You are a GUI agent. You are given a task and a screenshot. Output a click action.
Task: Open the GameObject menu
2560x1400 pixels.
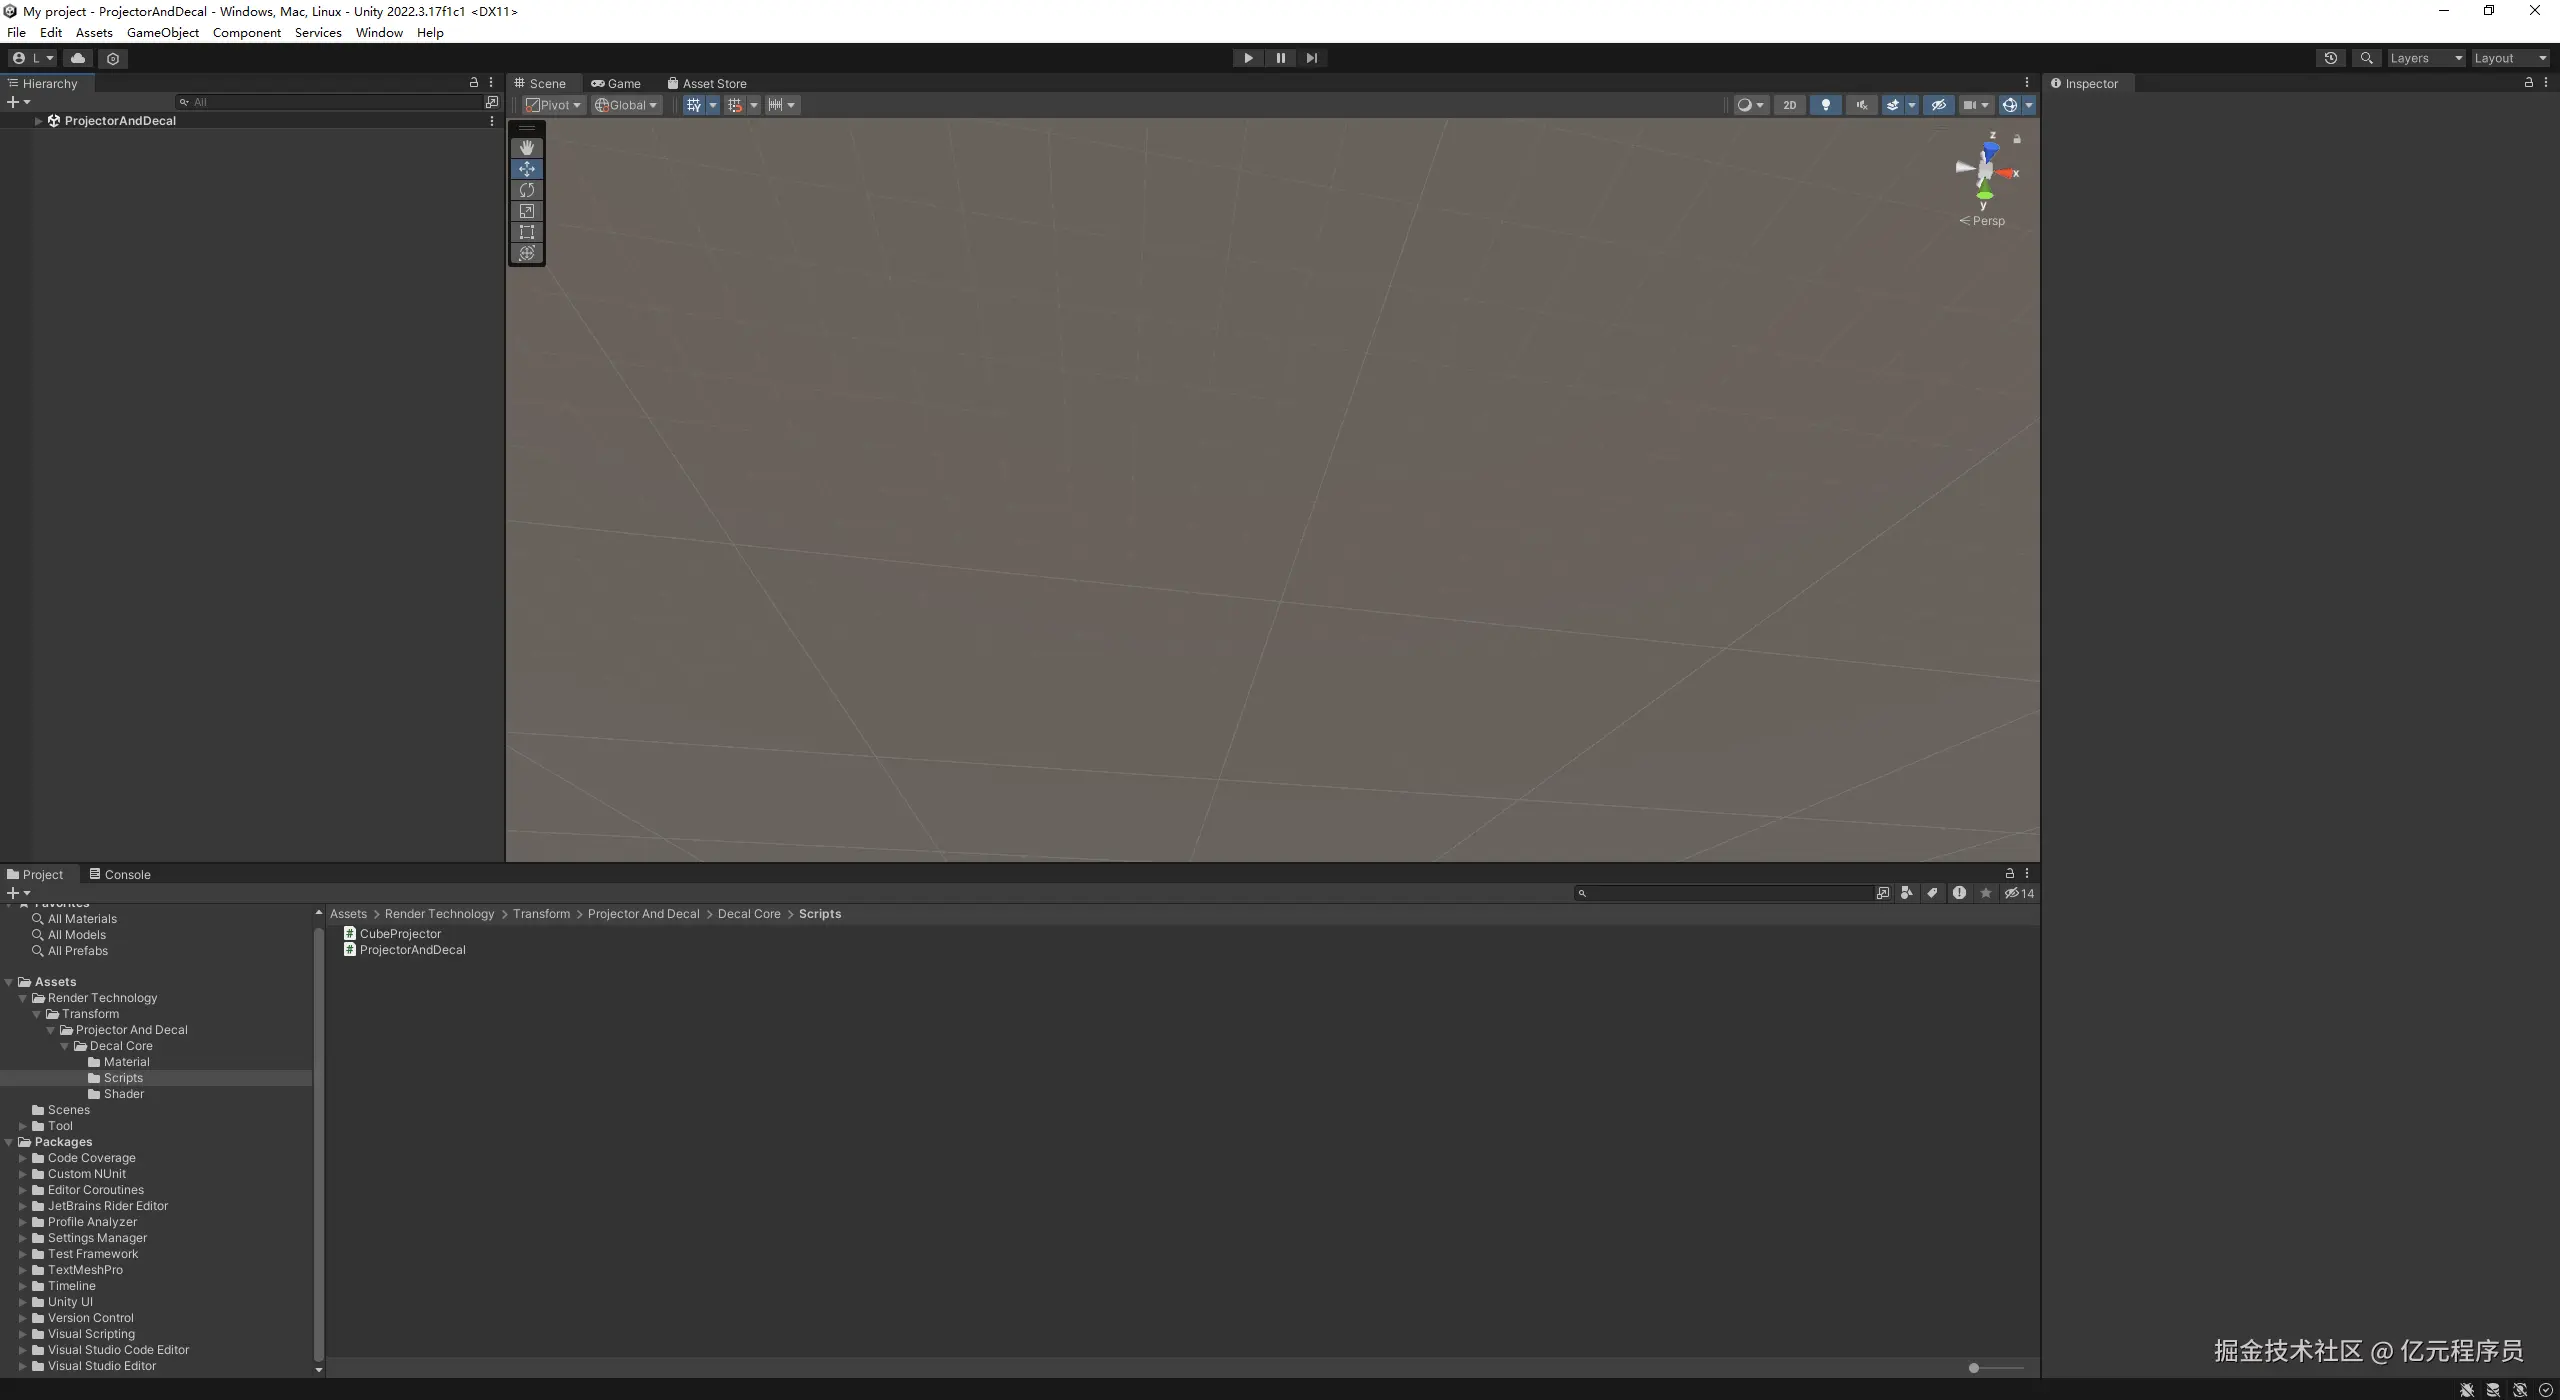(162, 33)
